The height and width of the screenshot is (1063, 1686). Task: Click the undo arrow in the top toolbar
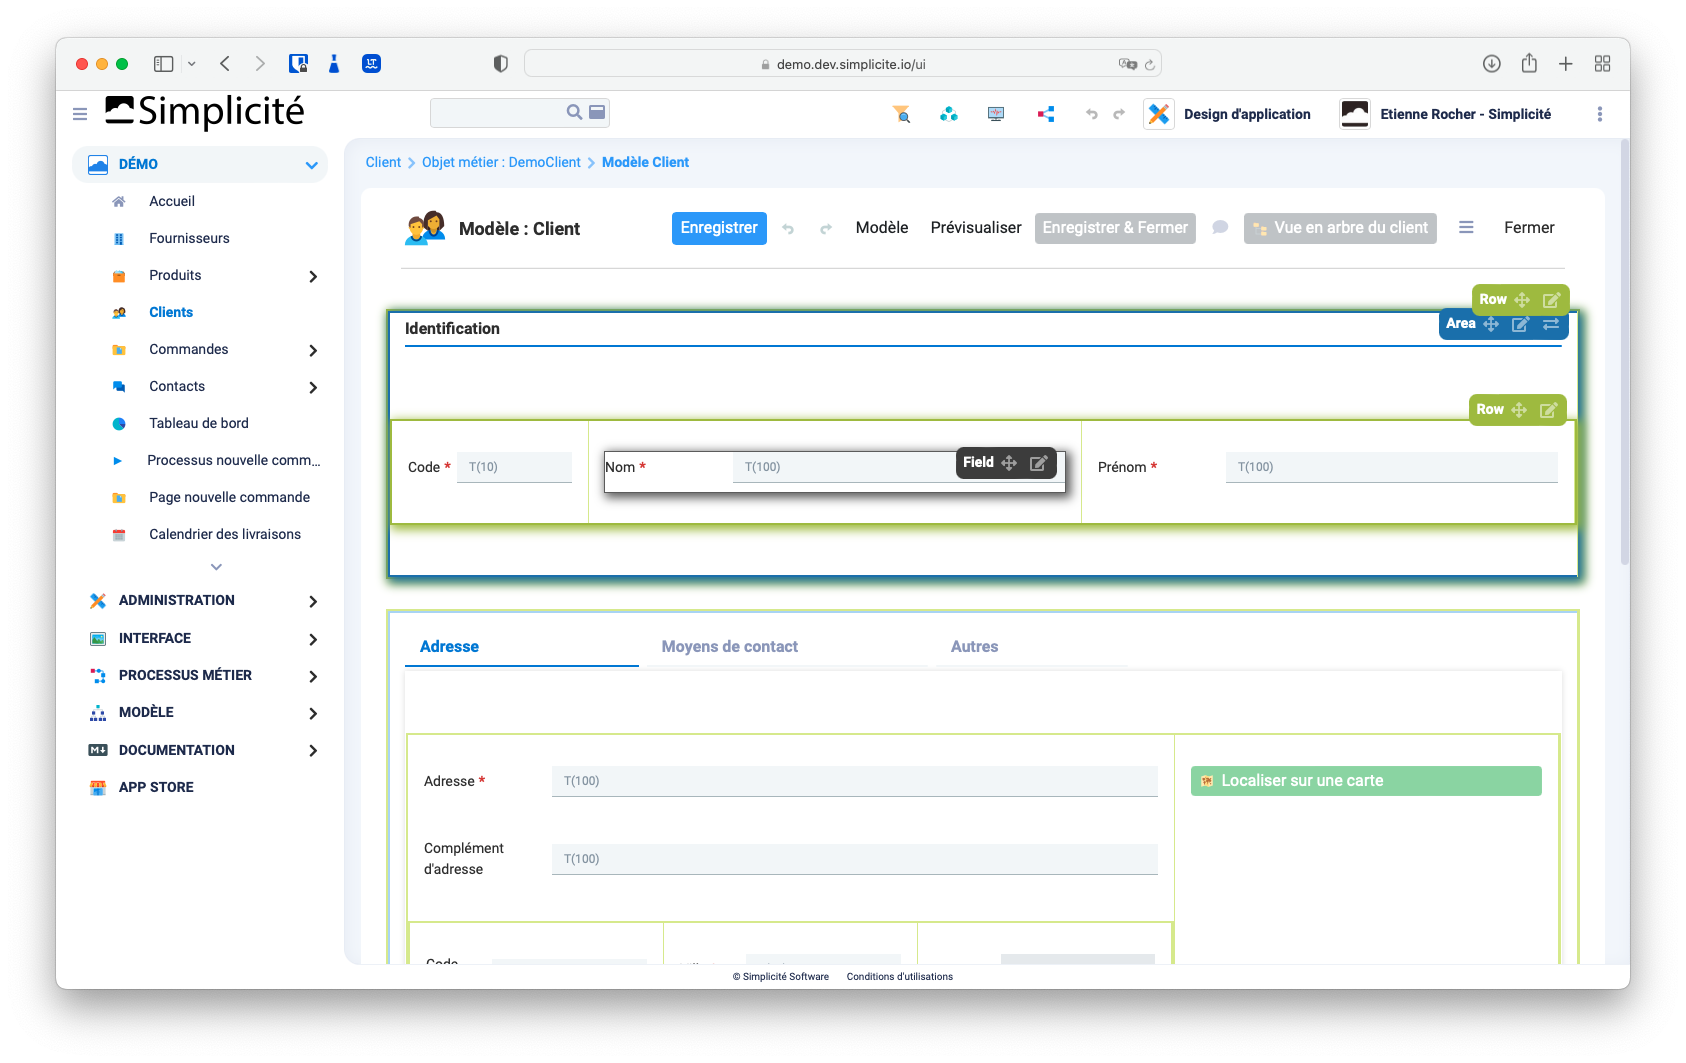(x=1091, y=115)
